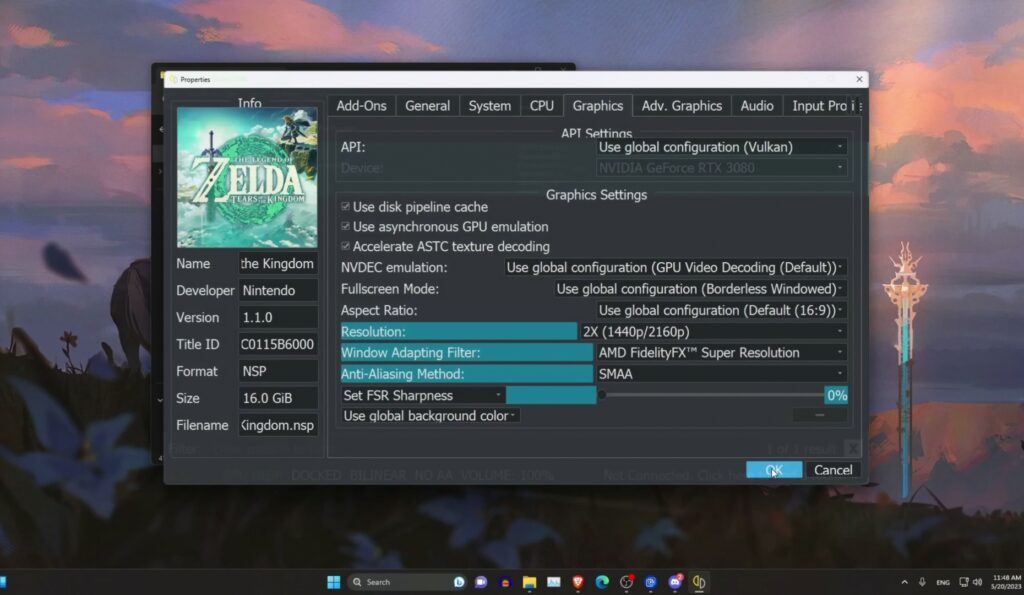Open the network status tray icon
The image size is (1024, 595).
[963, 582]
